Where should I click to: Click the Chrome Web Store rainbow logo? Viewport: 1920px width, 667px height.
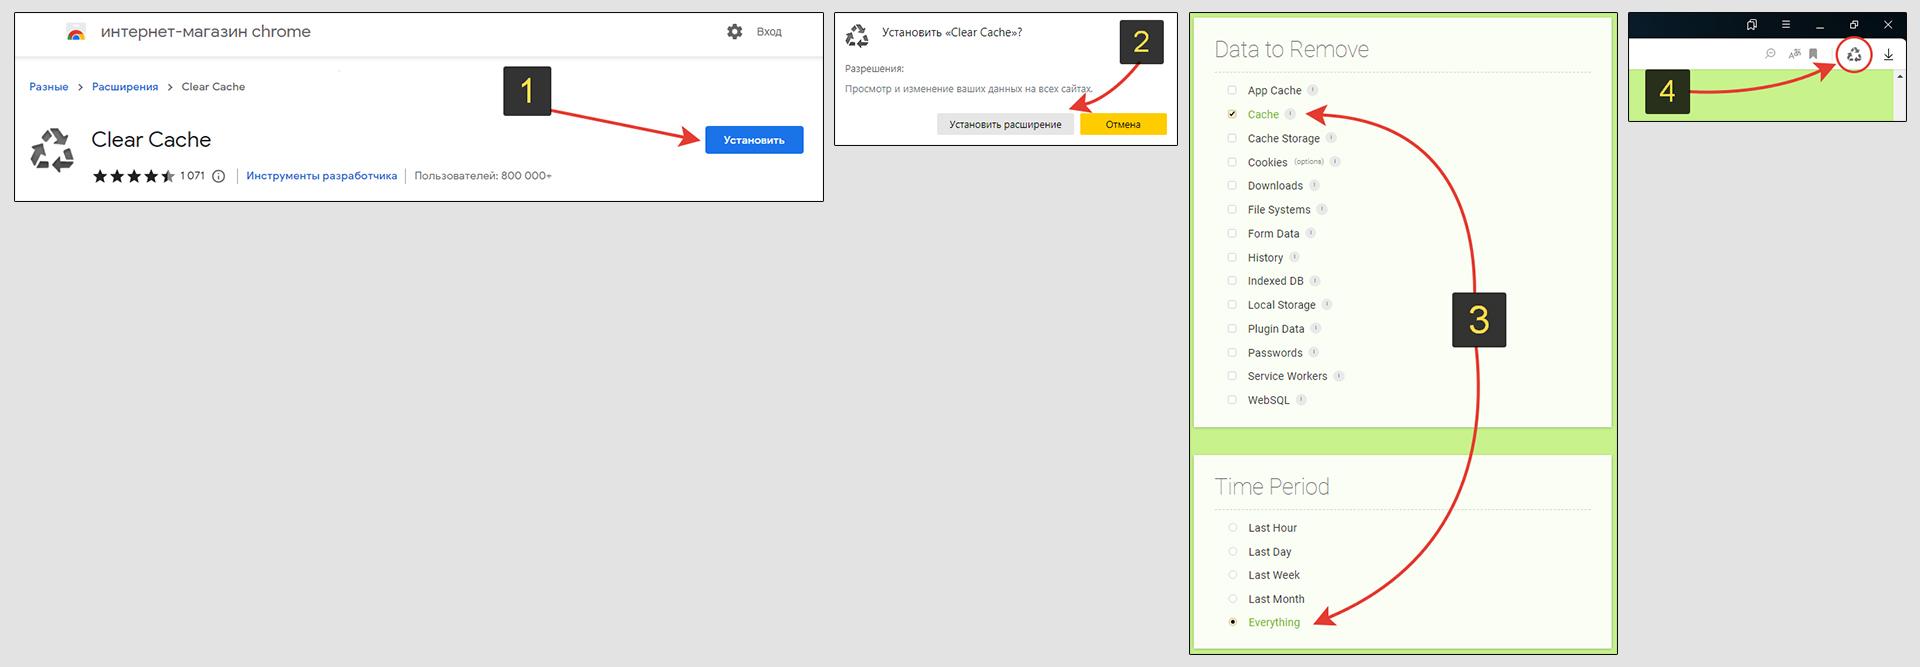(x=76, y=33)
